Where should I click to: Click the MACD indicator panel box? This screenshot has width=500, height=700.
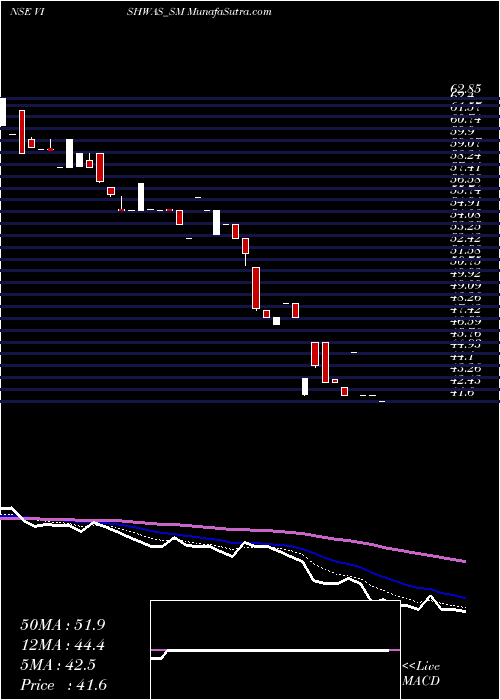point(275,650)
